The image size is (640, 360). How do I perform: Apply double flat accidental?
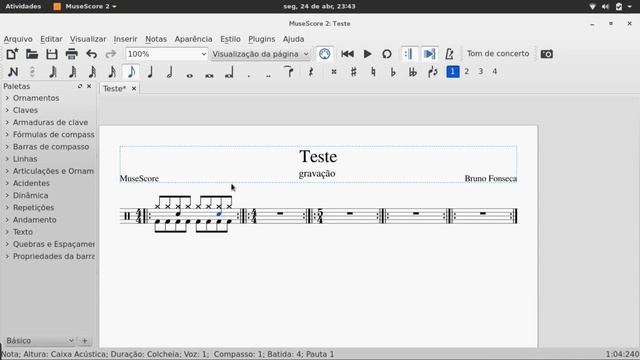[413, 72]
